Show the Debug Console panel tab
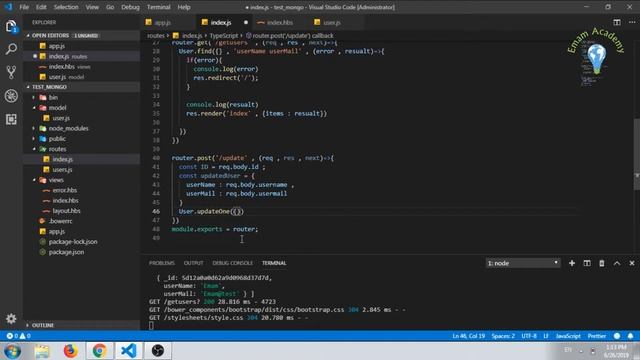 pyautogui.click(x=233, y=263)
